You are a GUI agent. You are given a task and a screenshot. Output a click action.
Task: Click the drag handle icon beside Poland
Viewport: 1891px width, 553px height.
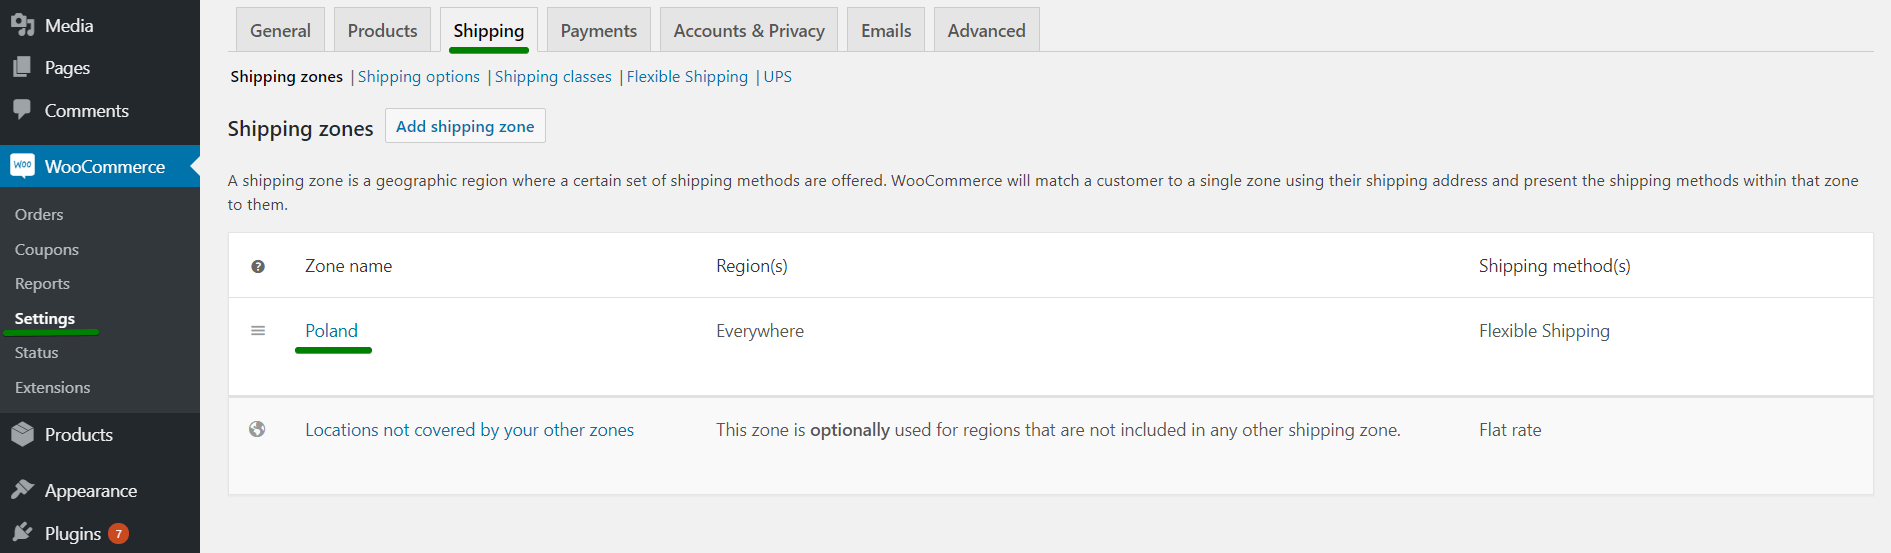[x=258, y=331]
